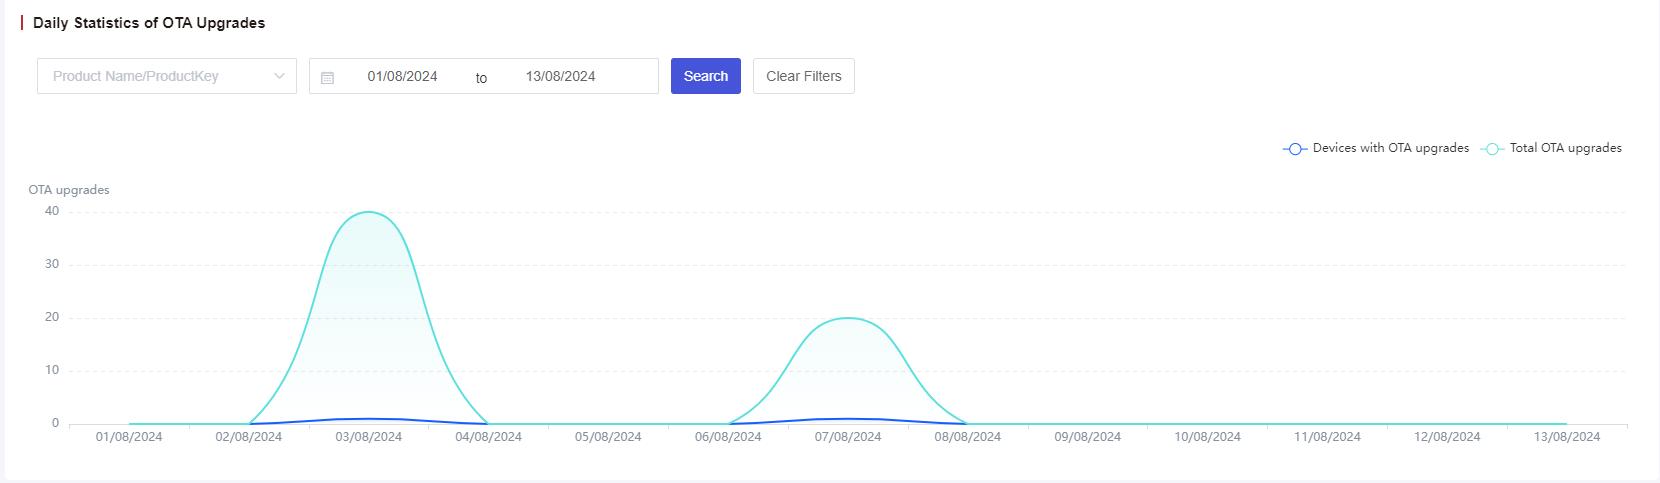Image resolution: width=1660 pixels, height=483 pixels.
Task: Click the x-axis label 08/08/2024
Action: pyautogui.click(x=968, y=437)
